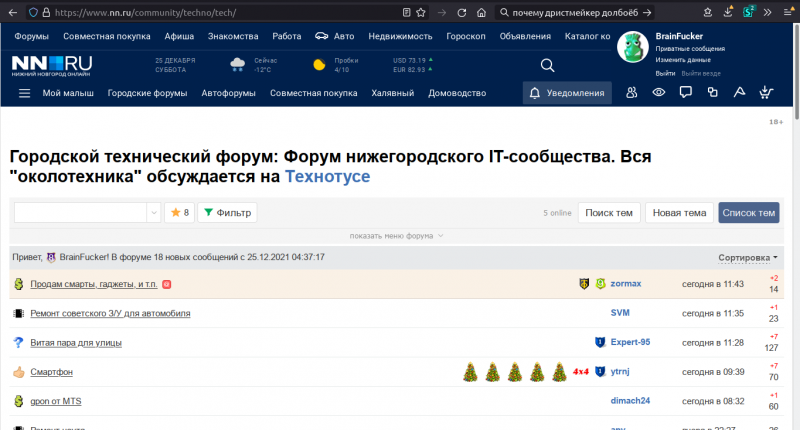
Task: Open the S extension with badge 2
Action: [x=748, y=12]
